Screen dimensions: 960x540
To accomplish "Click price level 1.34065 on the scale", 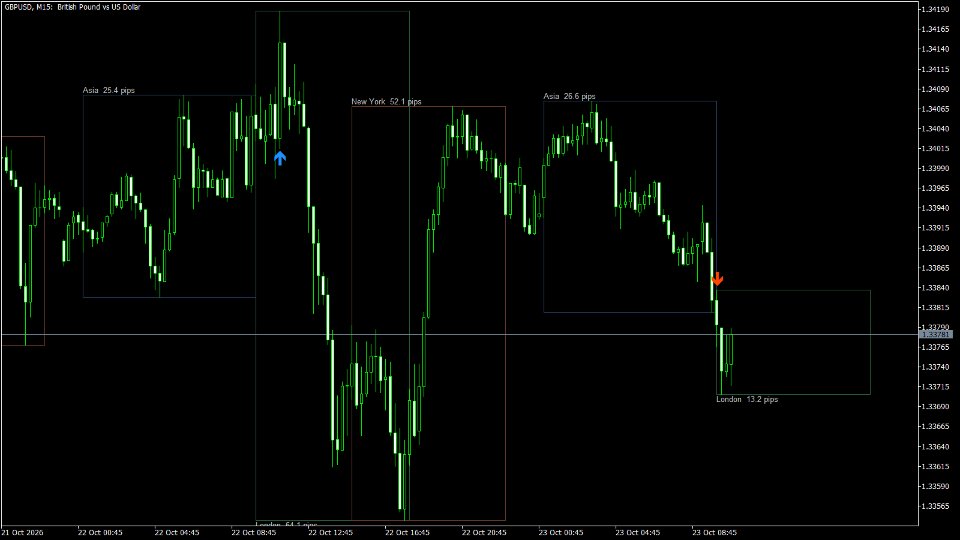I will point(937,109).
